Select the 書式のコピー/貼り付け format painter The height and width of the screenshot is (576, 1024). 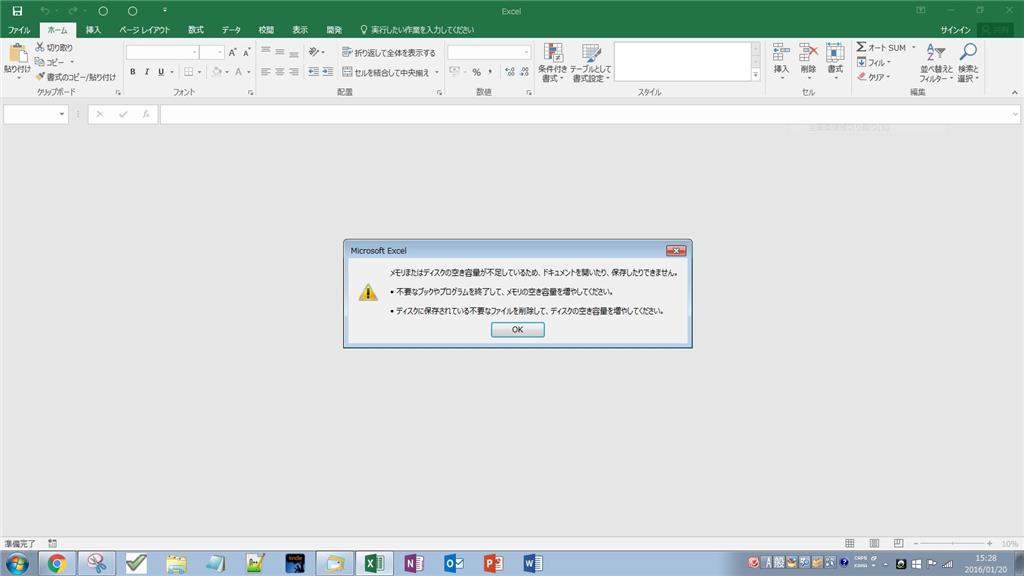76,77
